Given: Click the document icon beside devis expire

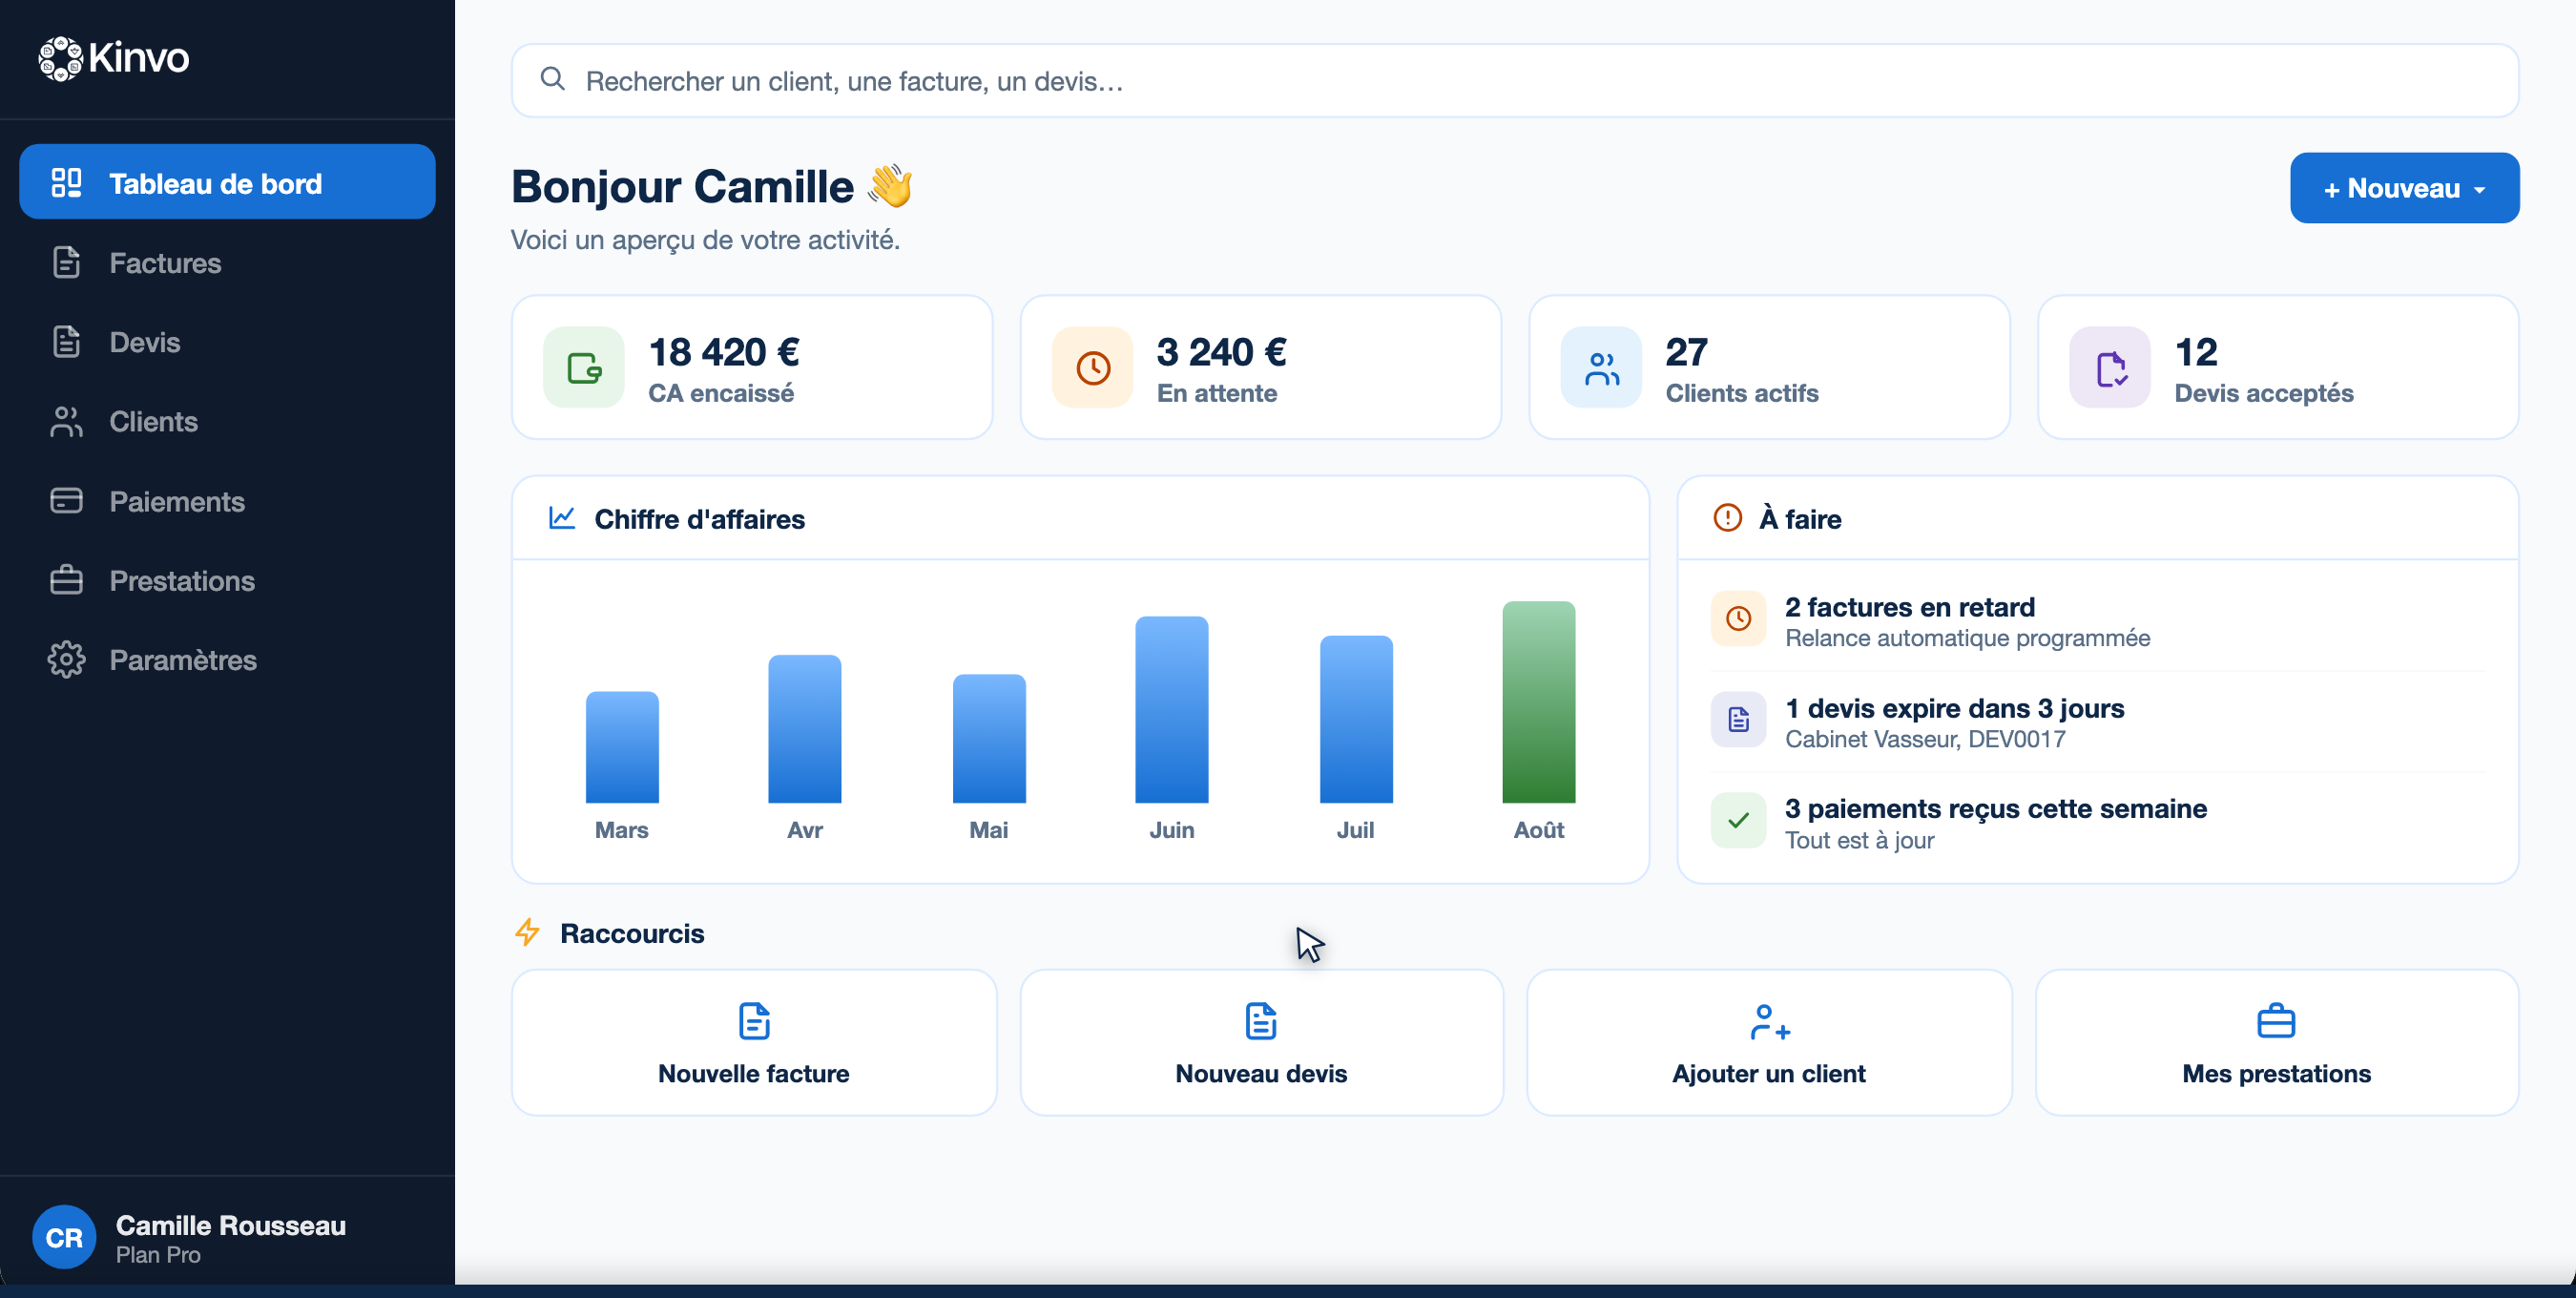Looking at the screenshot, I should pos(1739,720).
